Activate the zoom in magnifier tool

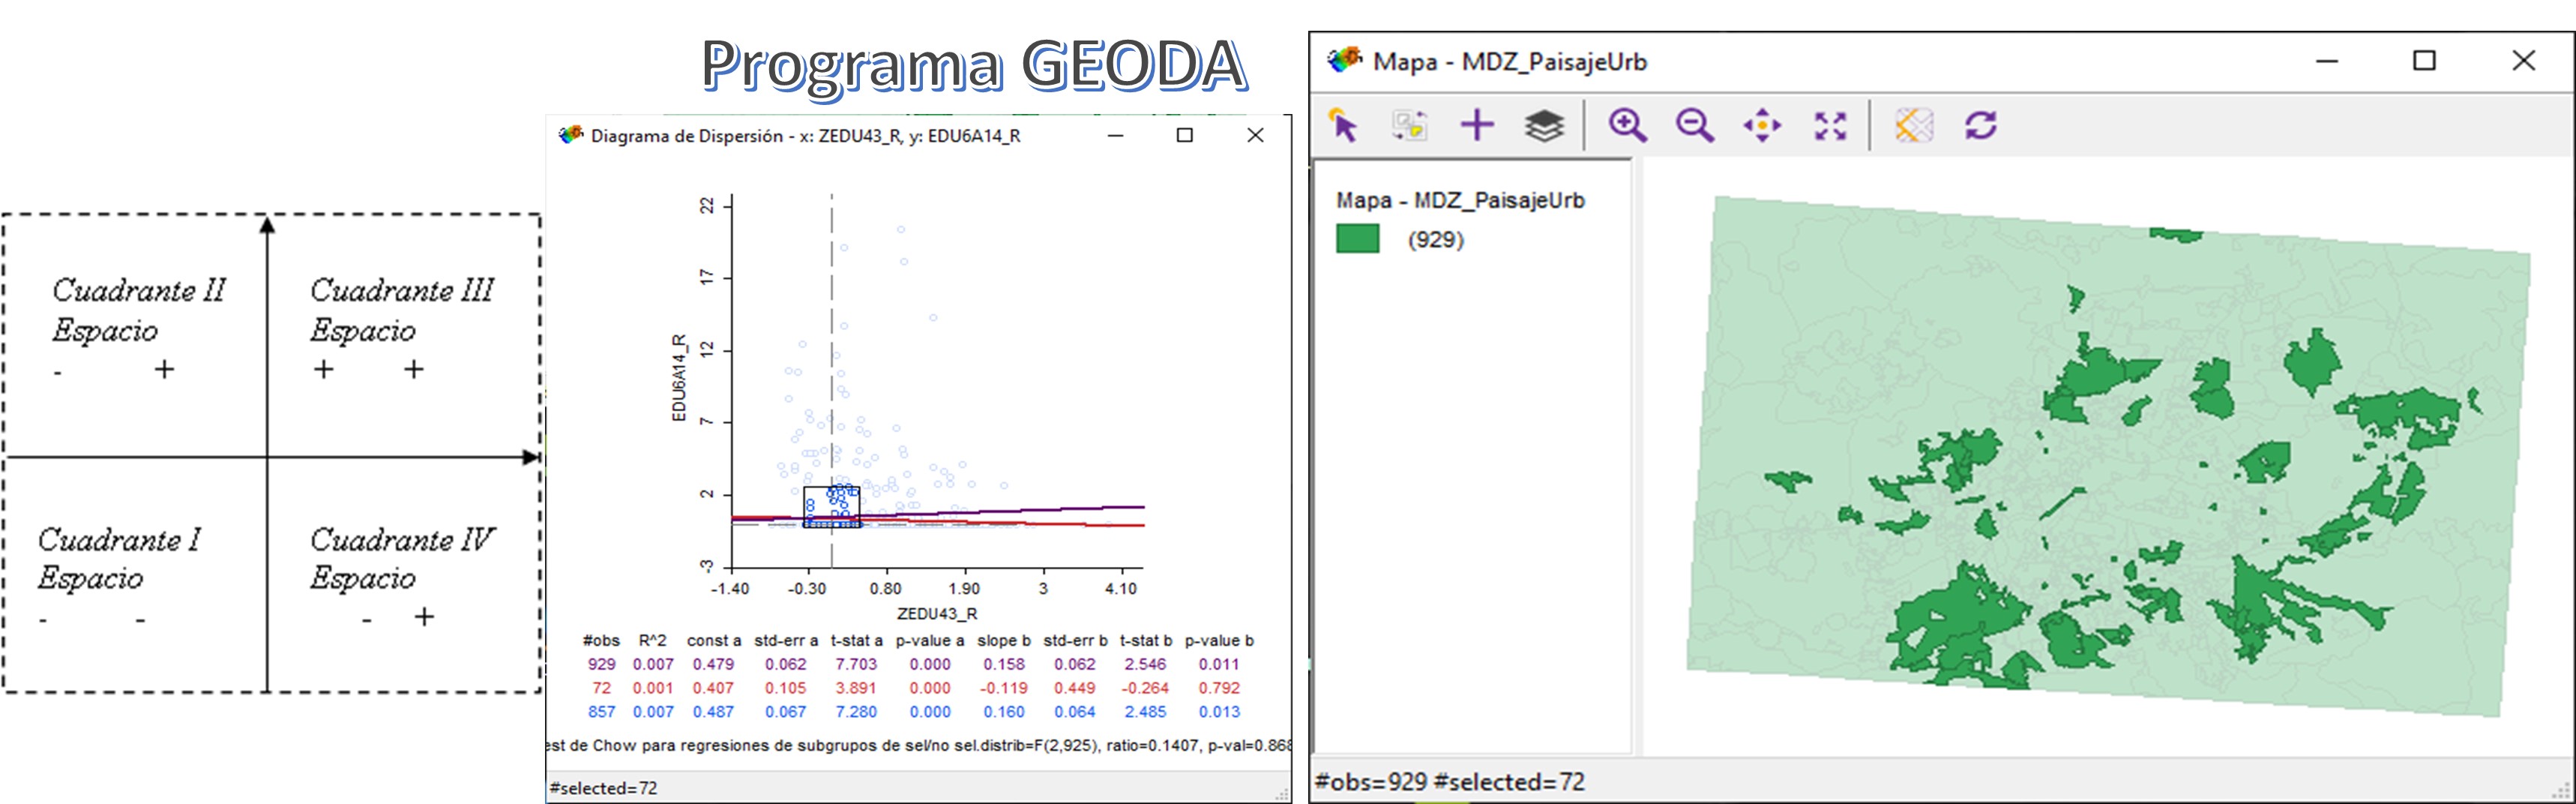pyautogui.click(x=1627, y=126)
